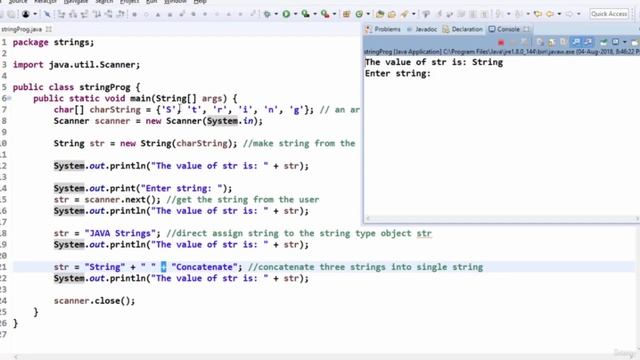Run the stringProg program with green Run button
This screenshot has height=360, width=640.
coord(286,14)
